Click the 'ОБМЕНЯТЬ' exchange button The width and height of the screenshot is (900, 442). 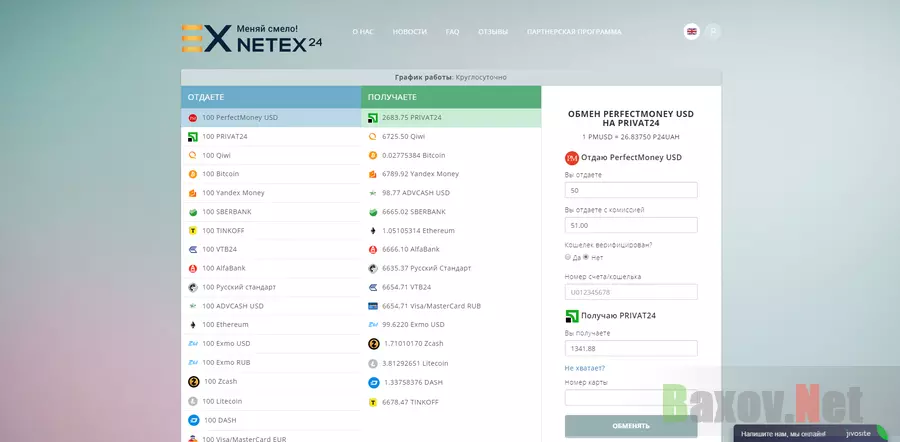(631, 426)
